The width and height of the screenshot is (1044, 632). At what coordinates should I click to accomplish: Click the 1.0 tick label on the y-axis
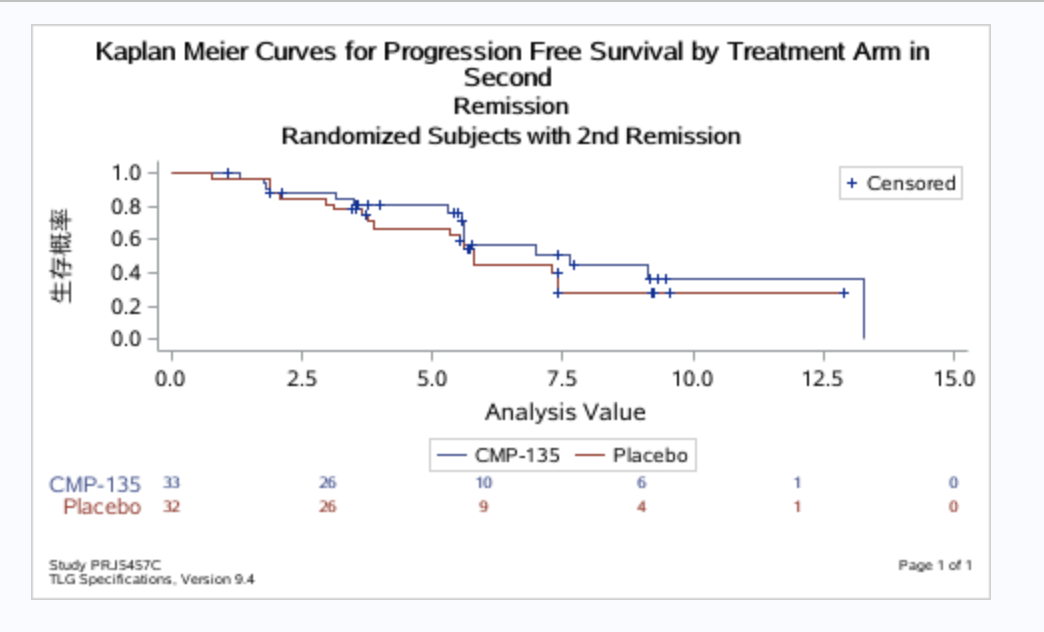(x=126, y=173)
